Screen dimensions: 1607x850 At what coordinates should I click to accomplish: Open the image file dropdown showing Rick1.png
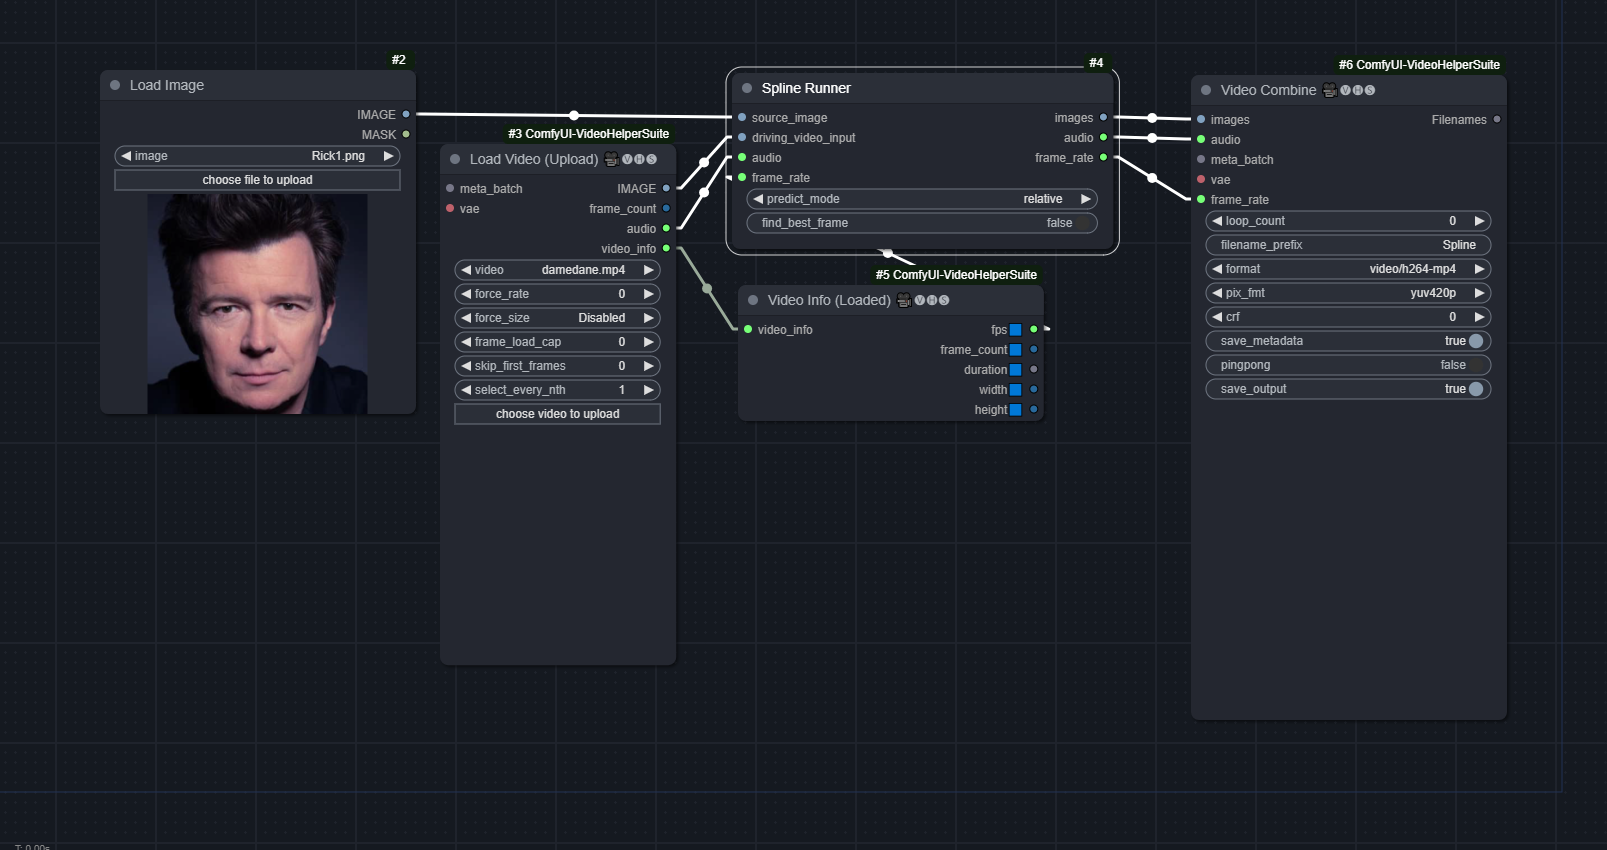pyautogui.click(x=258, y=156)
